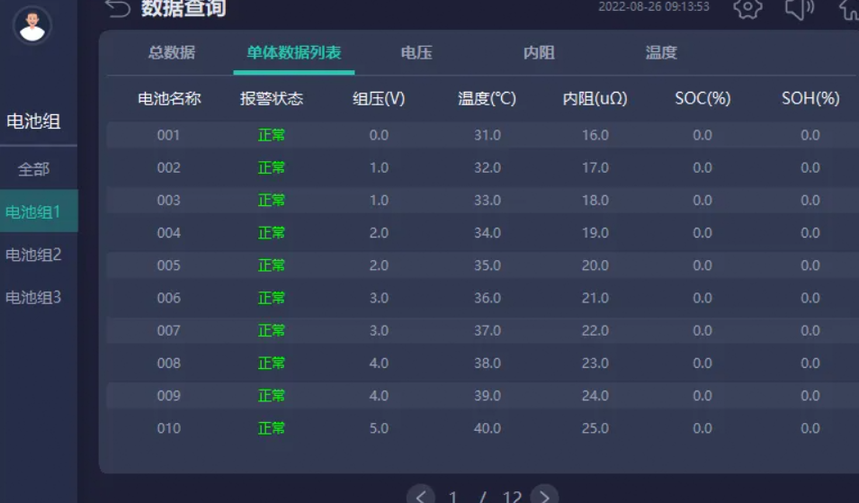
Task: Select the 单体数据列表 tab
Action: (294, 53)
